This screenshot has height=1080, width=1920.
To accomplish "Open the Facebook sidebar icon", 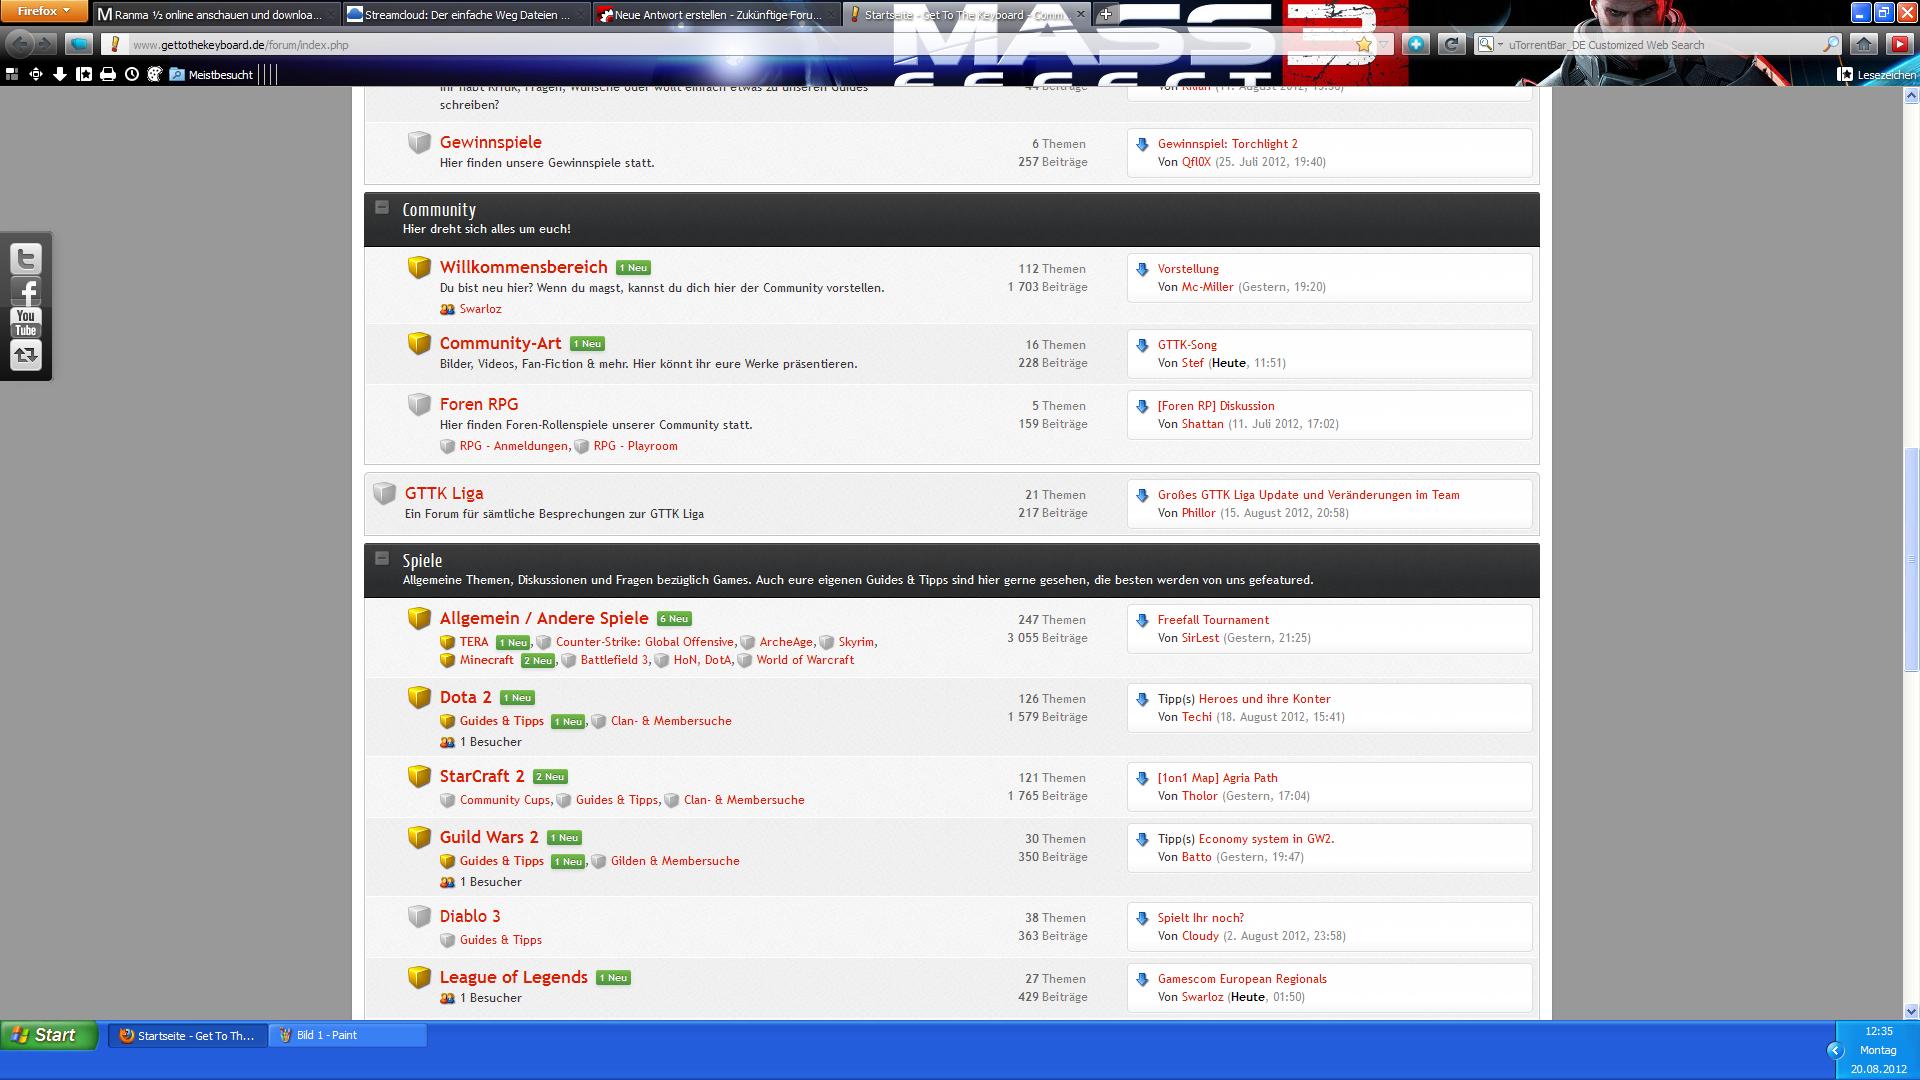I will tap(26, 291).
